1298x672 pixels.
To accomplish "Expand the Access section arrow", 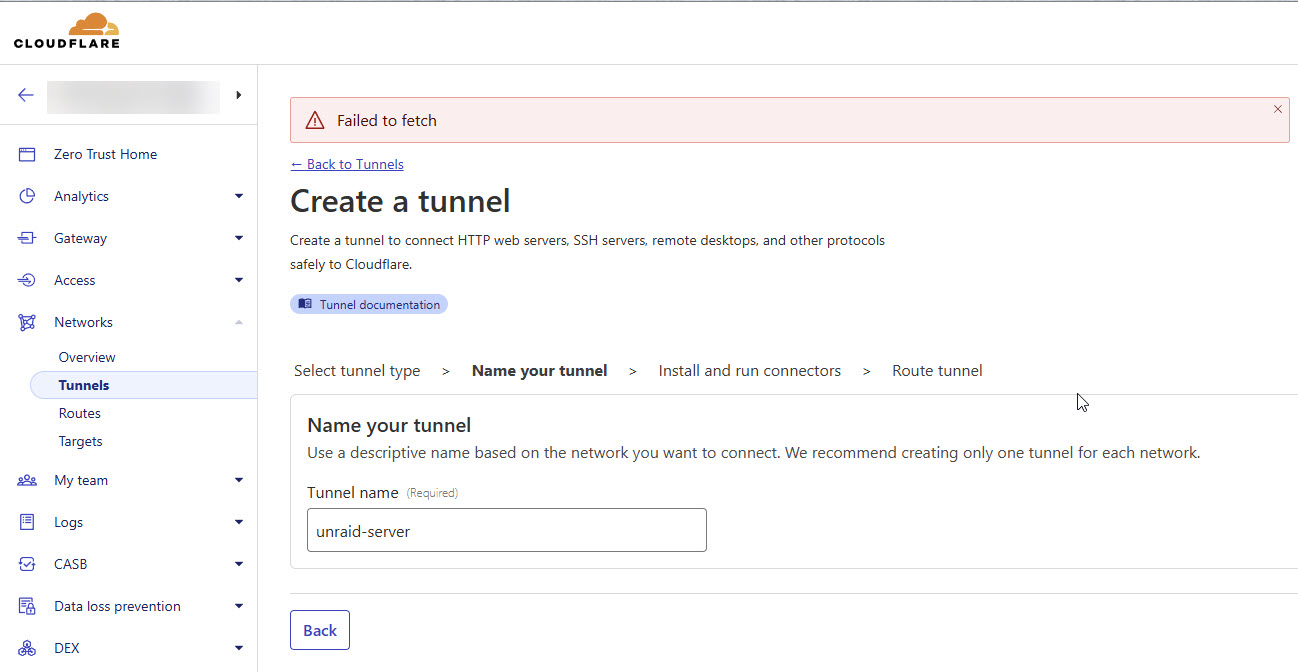I will click(x=238, y=280).
